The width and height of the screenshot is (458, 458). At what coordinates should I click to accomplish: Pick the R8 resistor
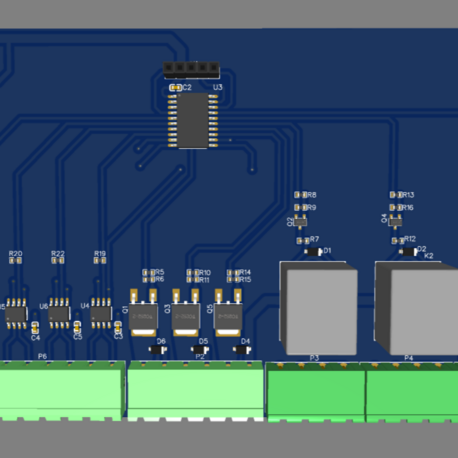click(301, 195)
